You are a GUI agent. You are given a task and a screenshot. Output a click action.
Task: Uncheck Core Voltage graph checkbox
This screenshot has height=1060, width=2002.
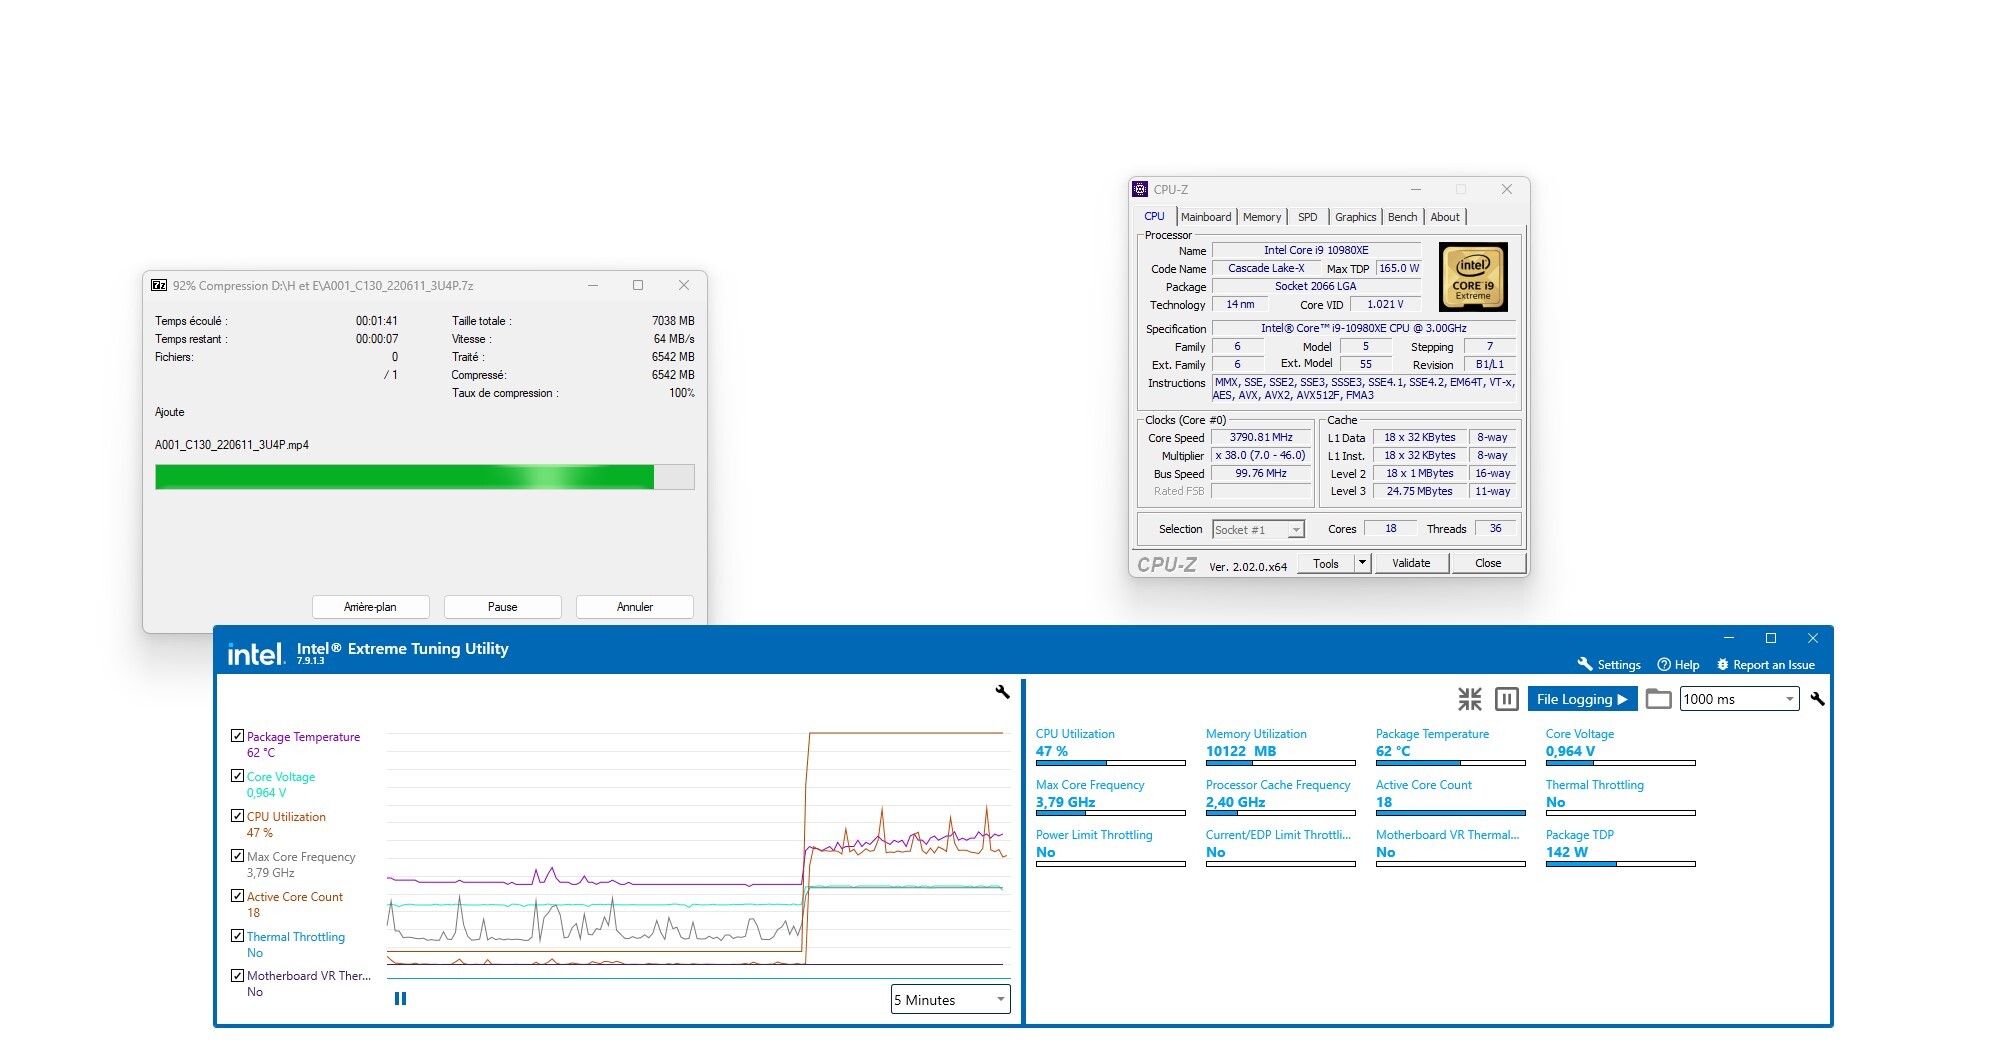(x=237, y=776)
